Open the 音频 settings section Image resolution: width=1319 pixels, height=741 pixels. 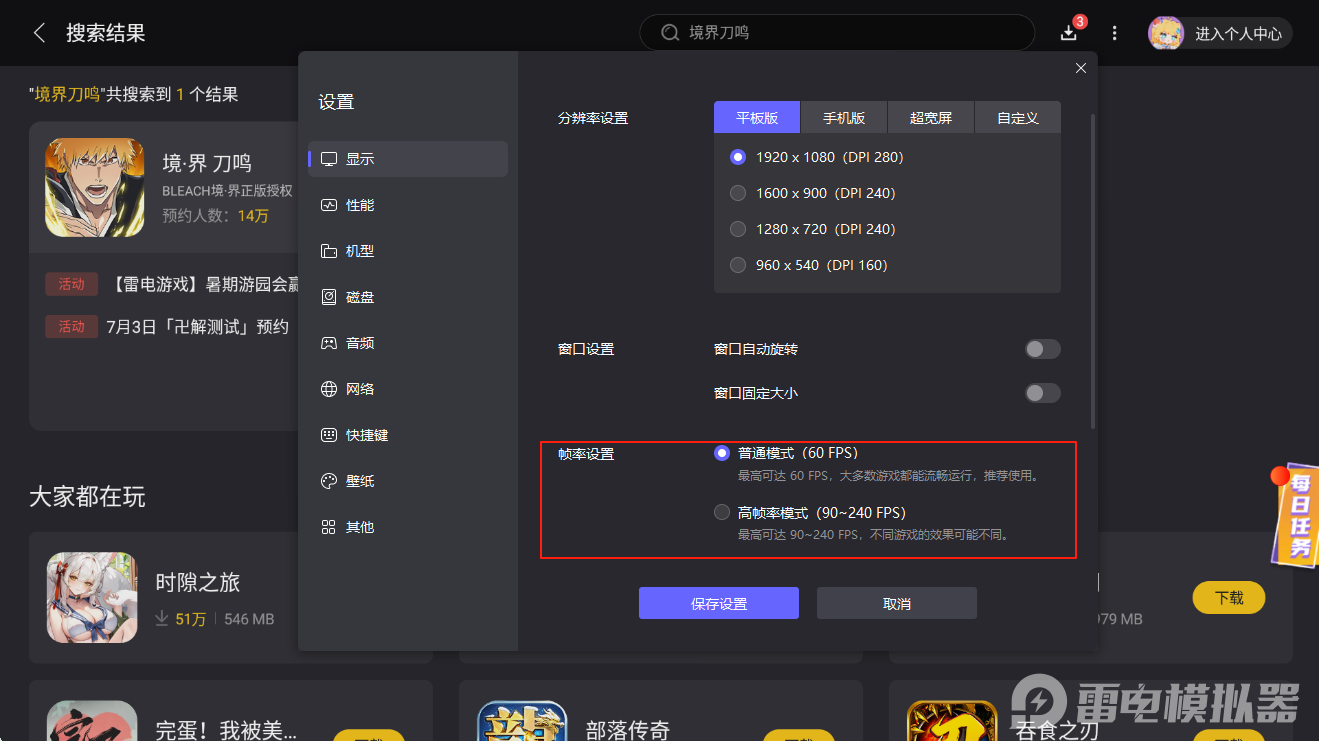(408, 343)
